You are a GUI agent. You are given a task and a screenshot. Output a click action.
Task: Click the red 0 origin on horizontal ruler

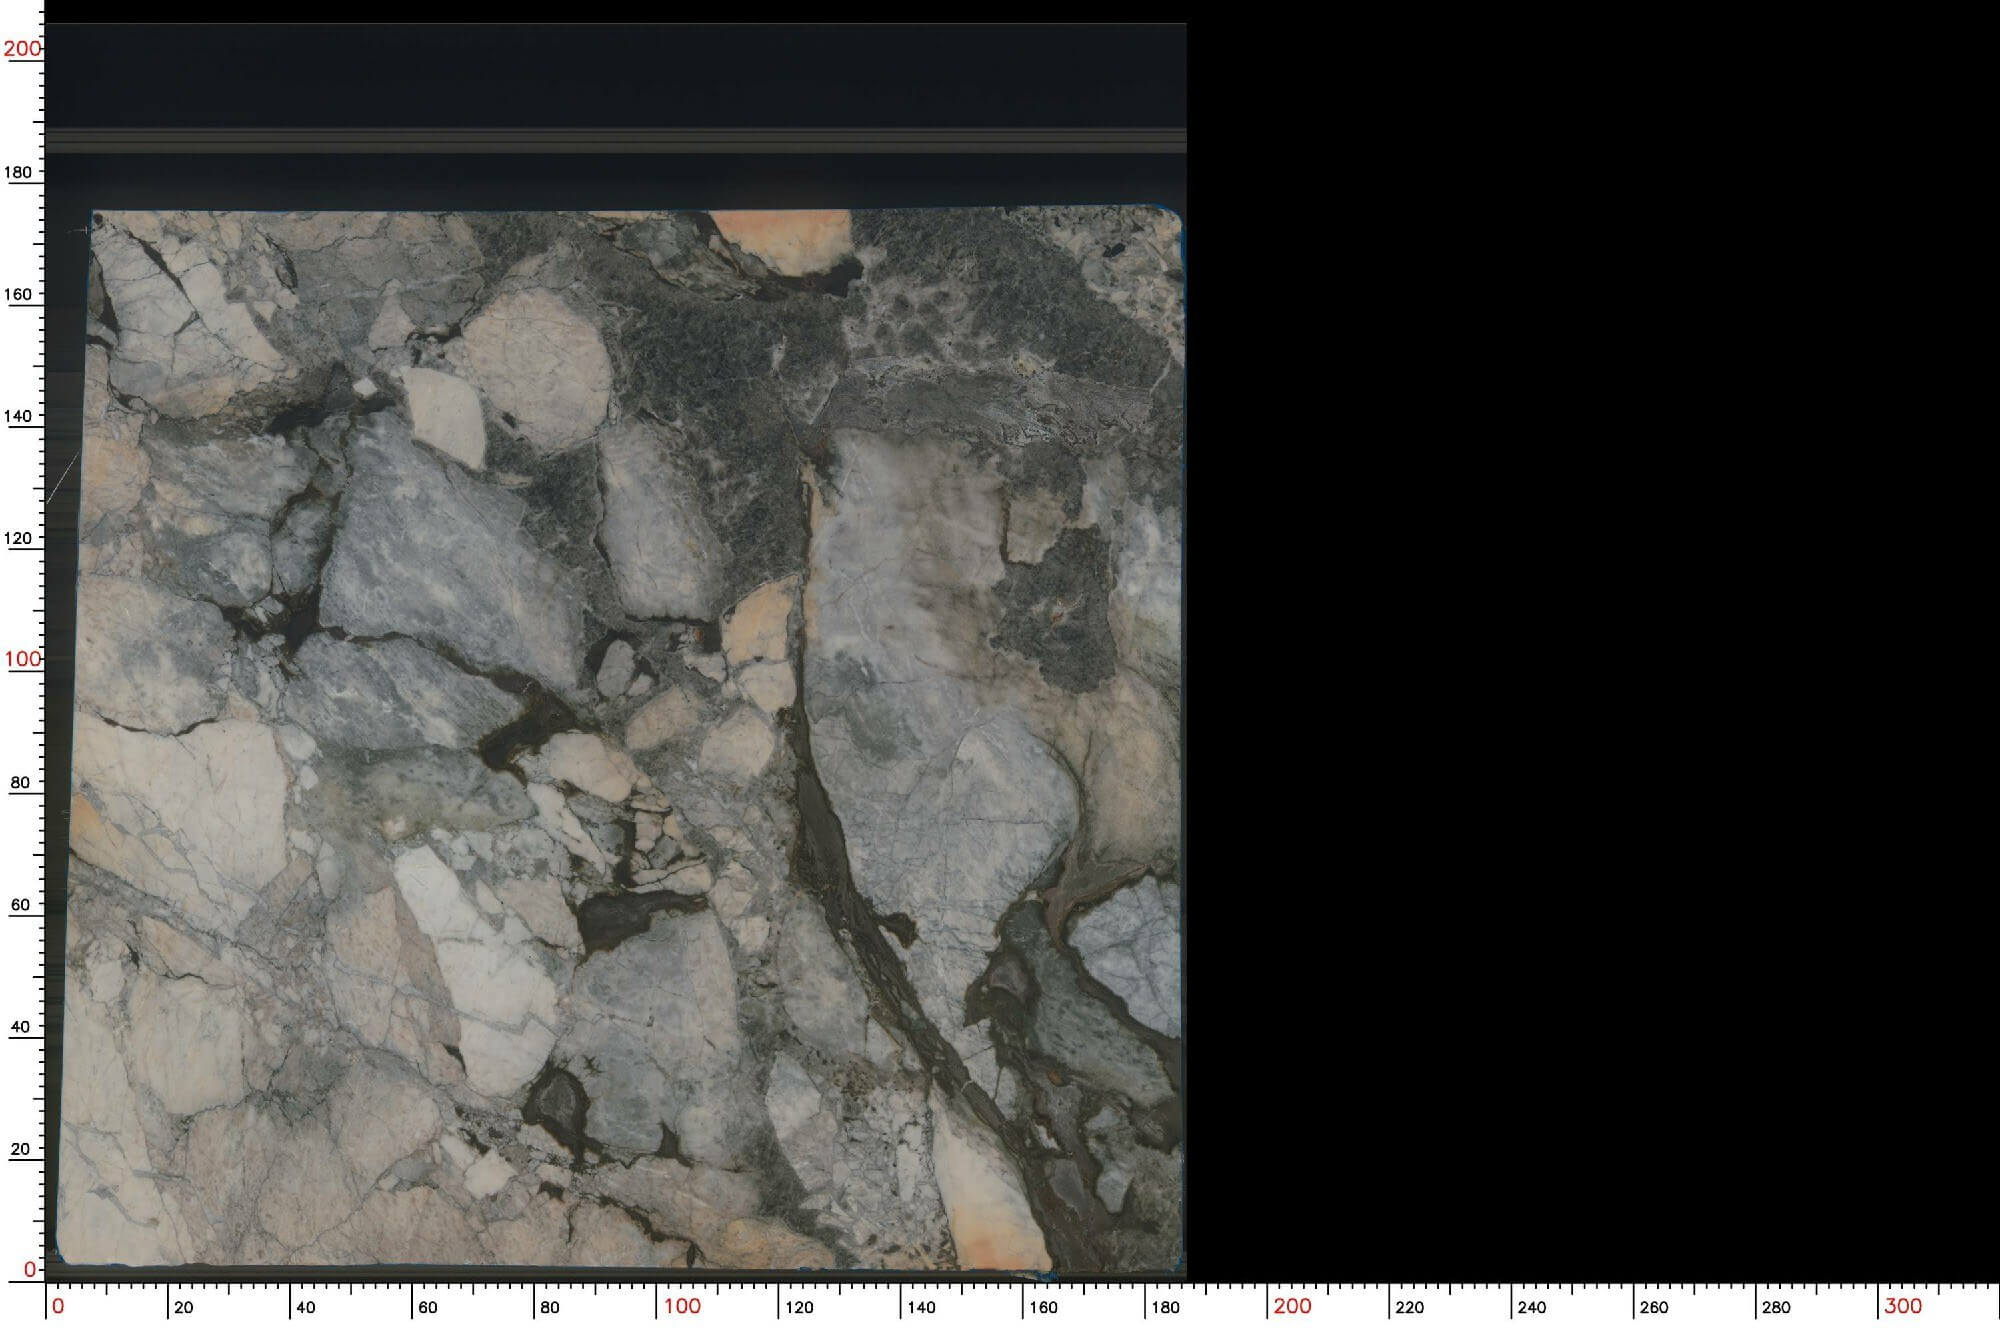[58, 1306]
